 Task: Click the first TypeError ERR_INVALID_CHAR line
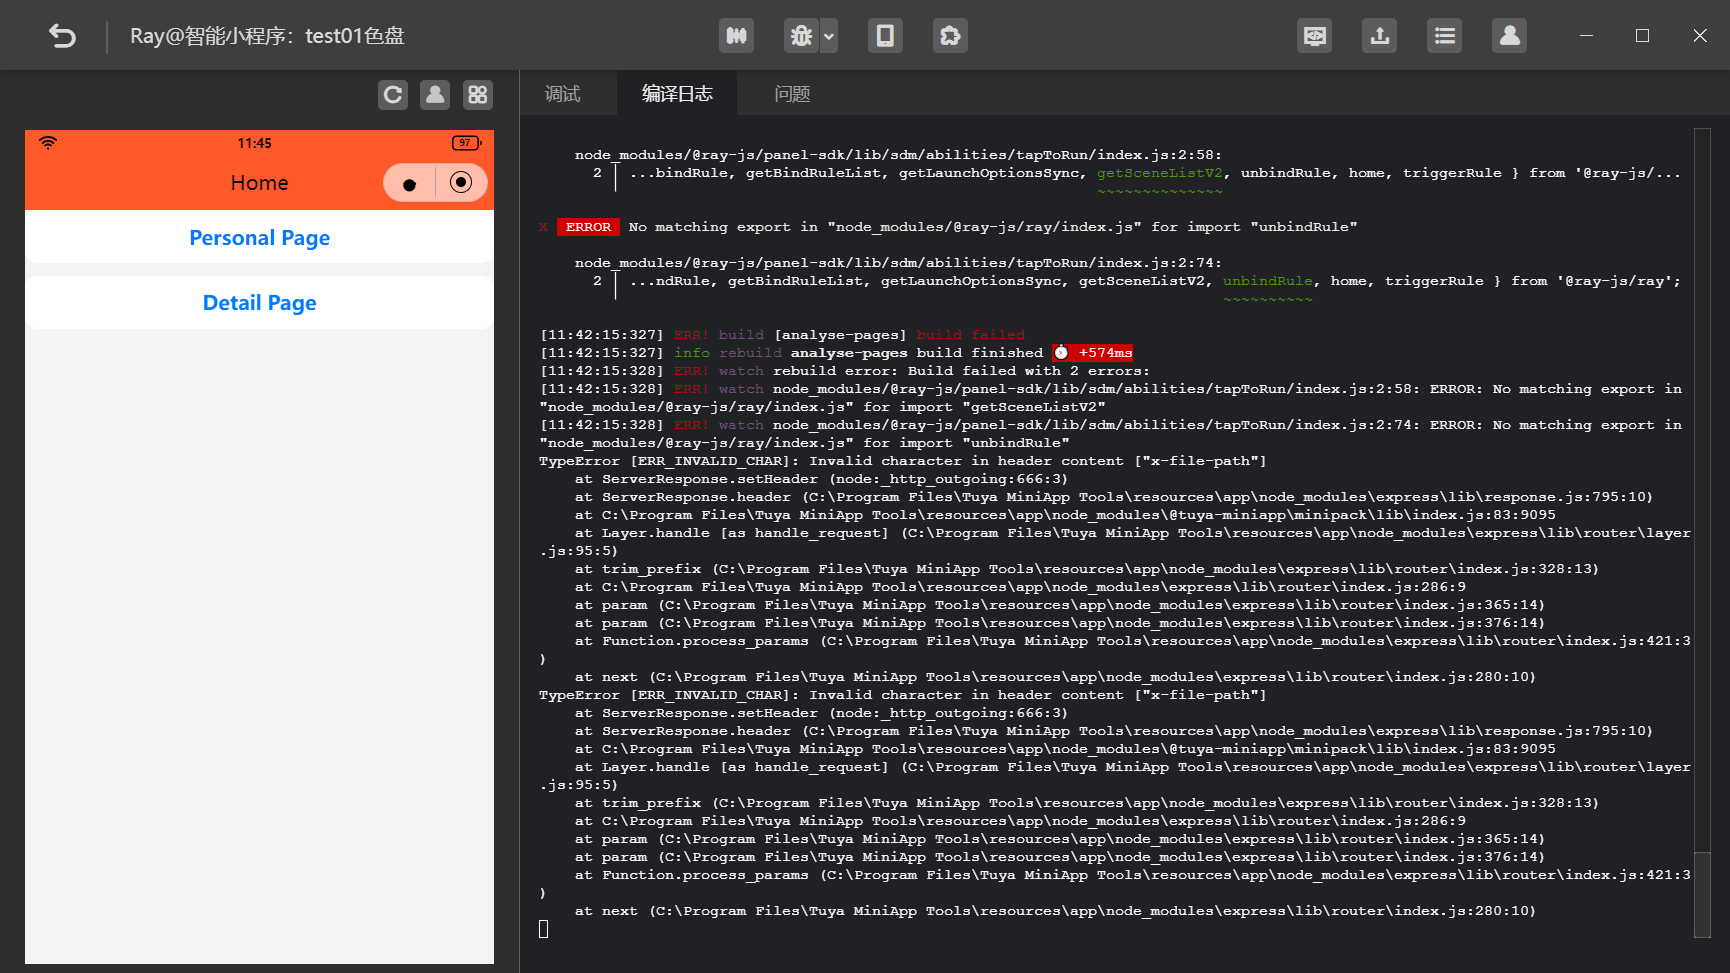pos(903,461)
